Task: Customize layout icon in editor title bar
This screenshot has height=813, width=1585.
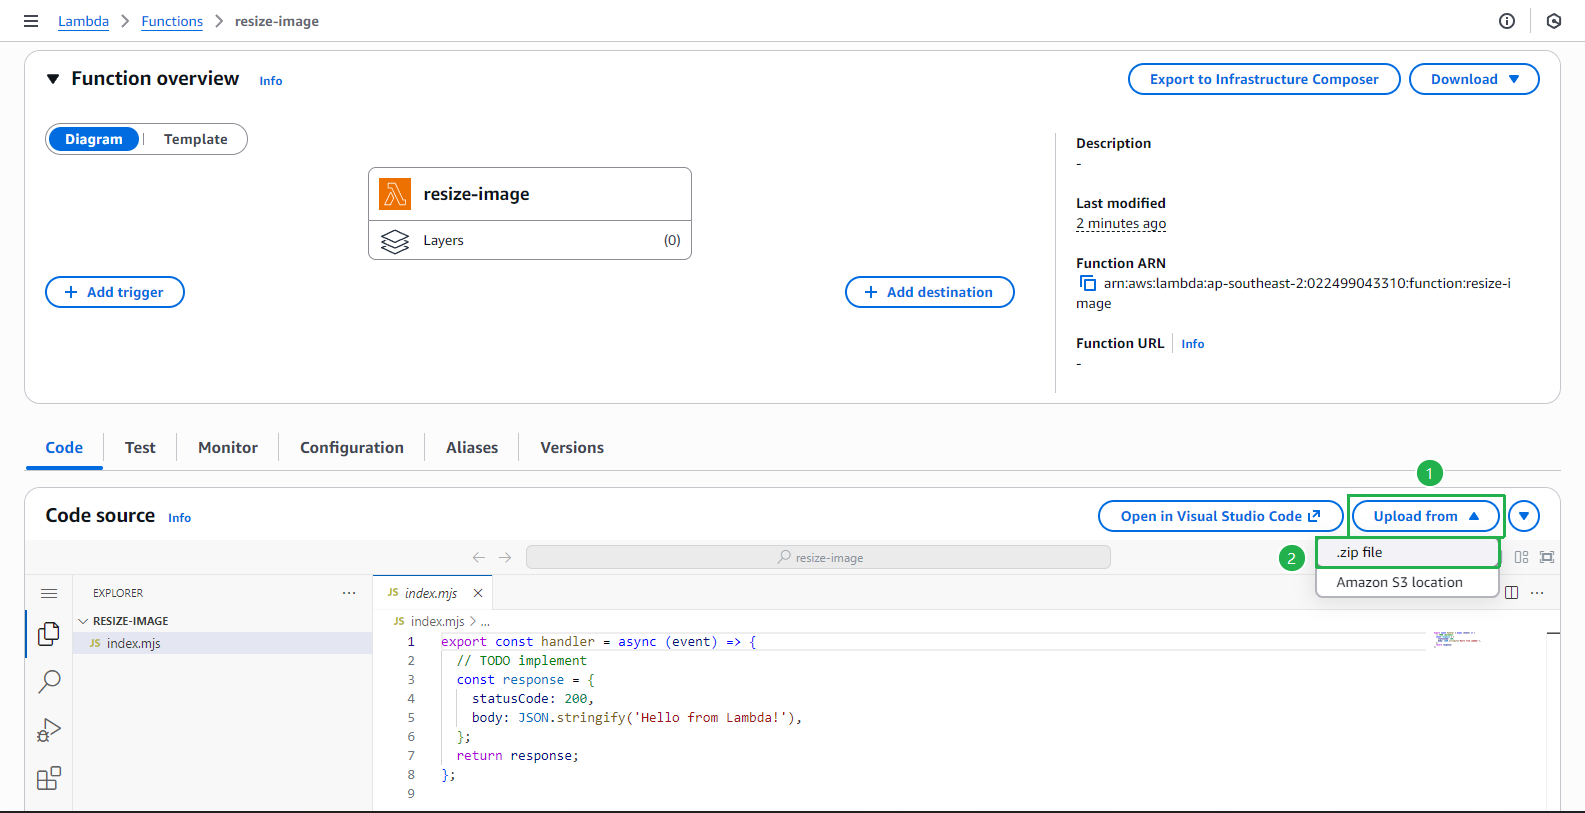Action: tap(1521, 557)
